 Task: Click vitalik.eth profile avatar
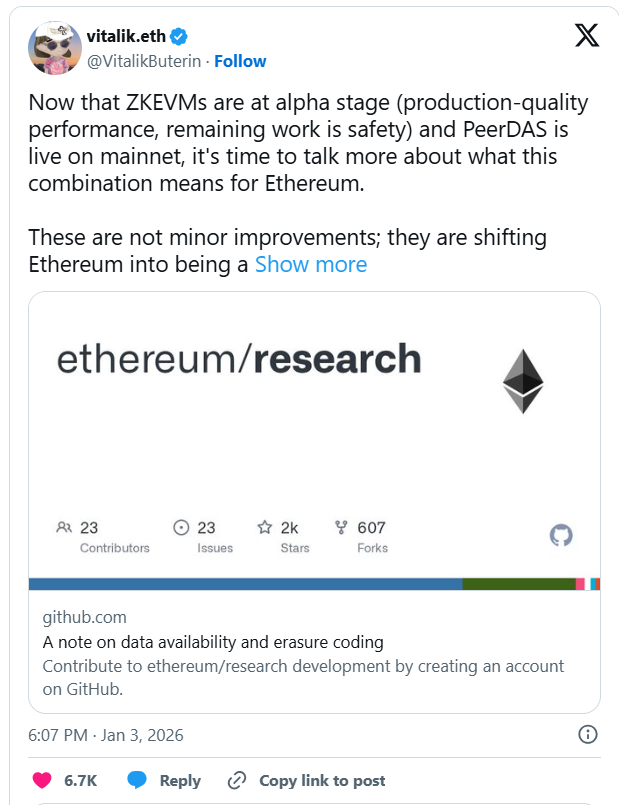tap(55, 47)
